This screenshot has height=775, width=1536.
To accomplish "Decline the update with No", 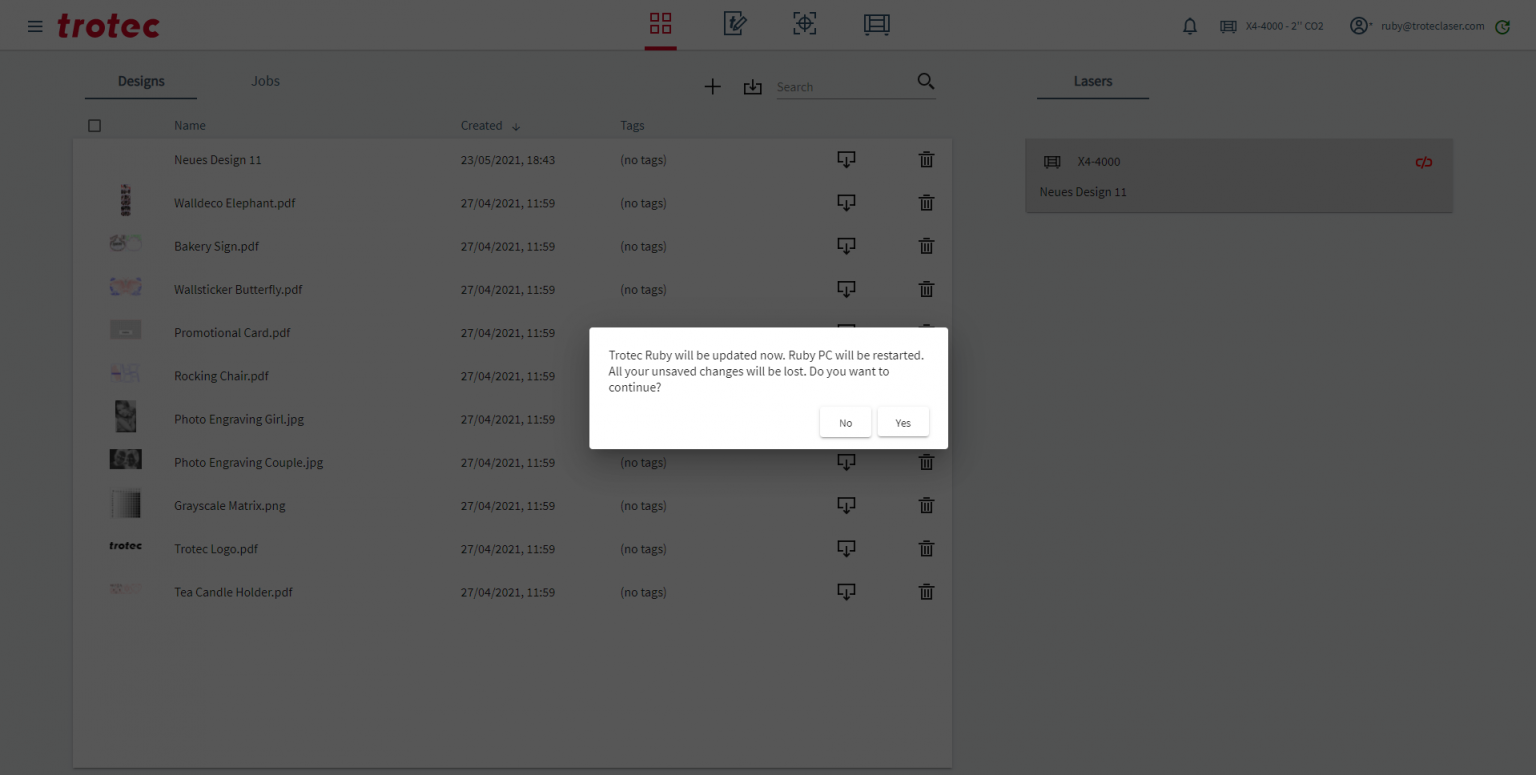I will tap(845, 423).
